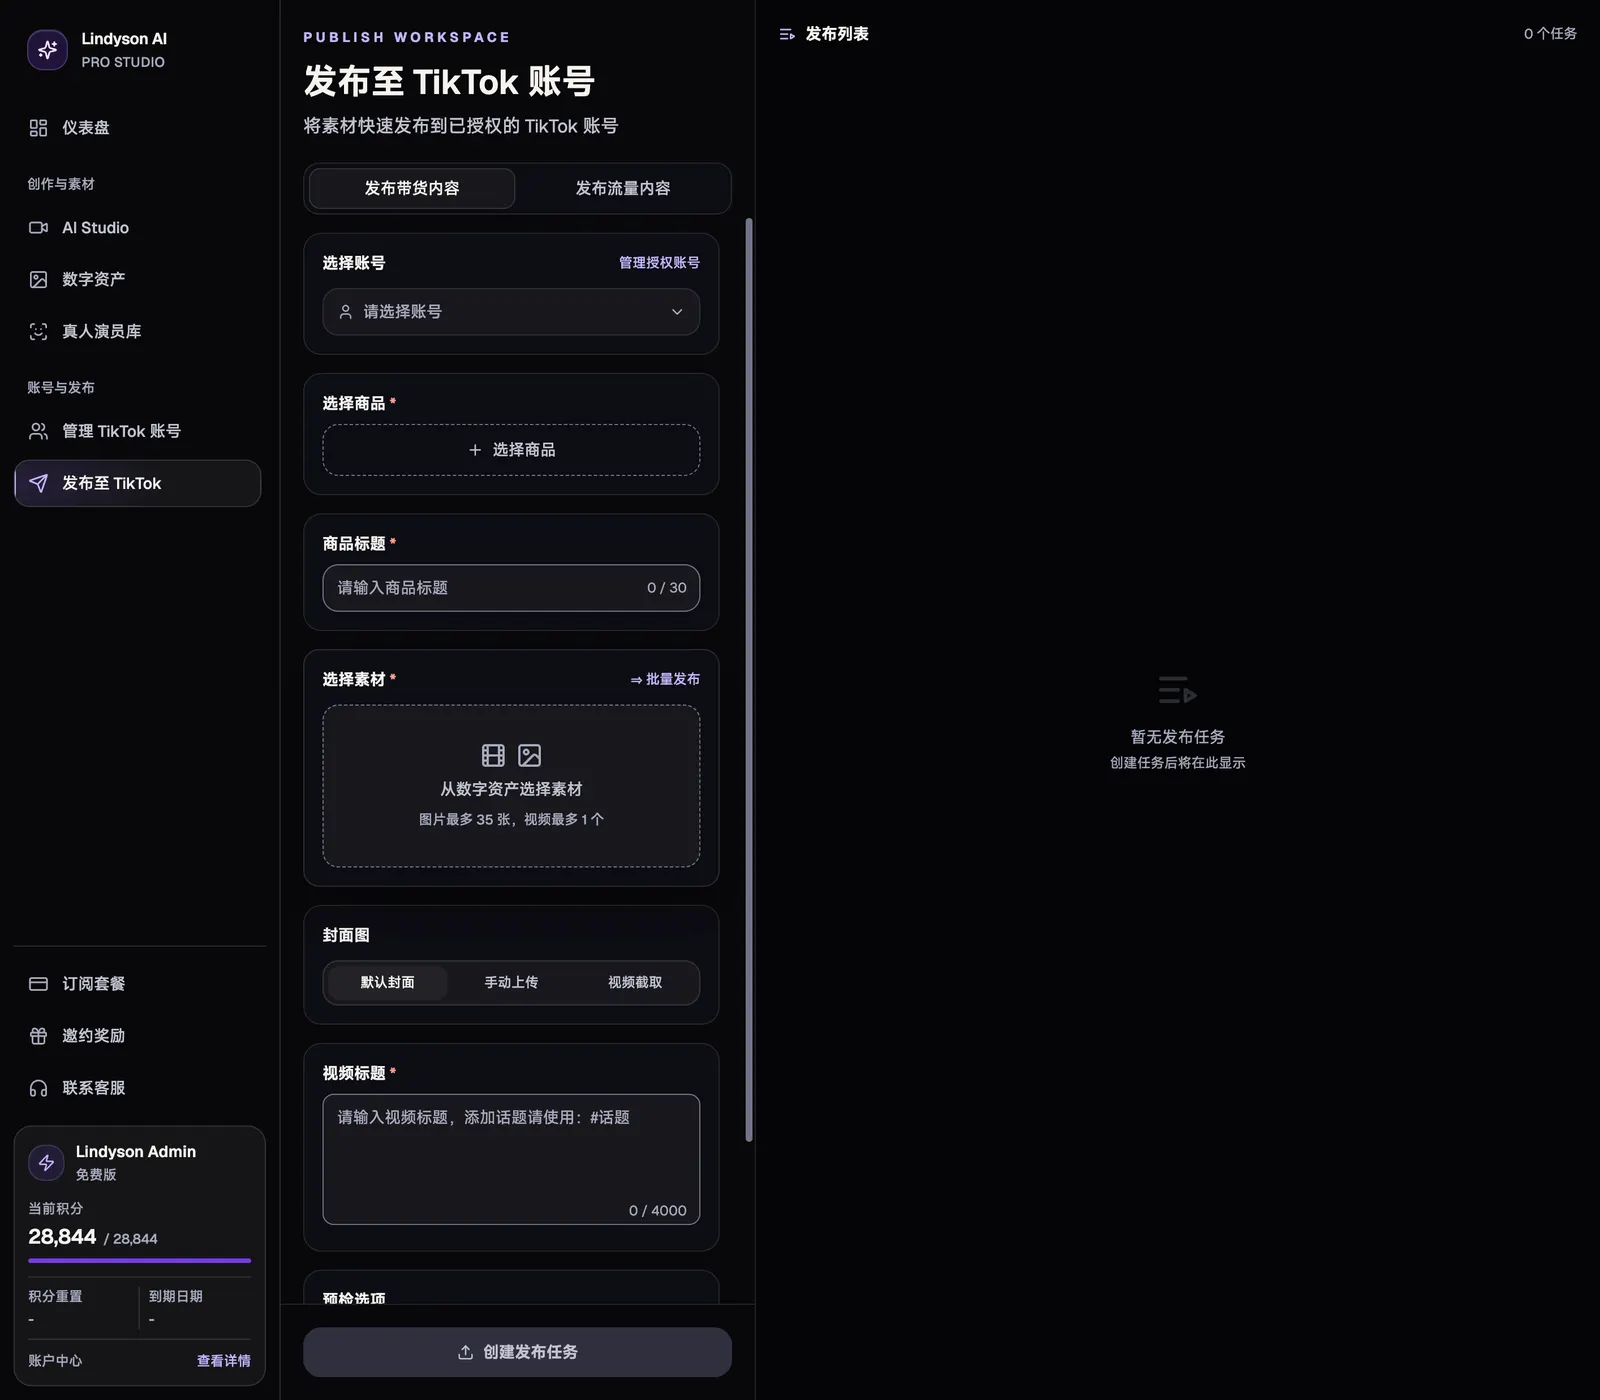The image size is (1600, 1400).
Task: Click the chevron arrow in account selector
Action: tap(677, 312)
